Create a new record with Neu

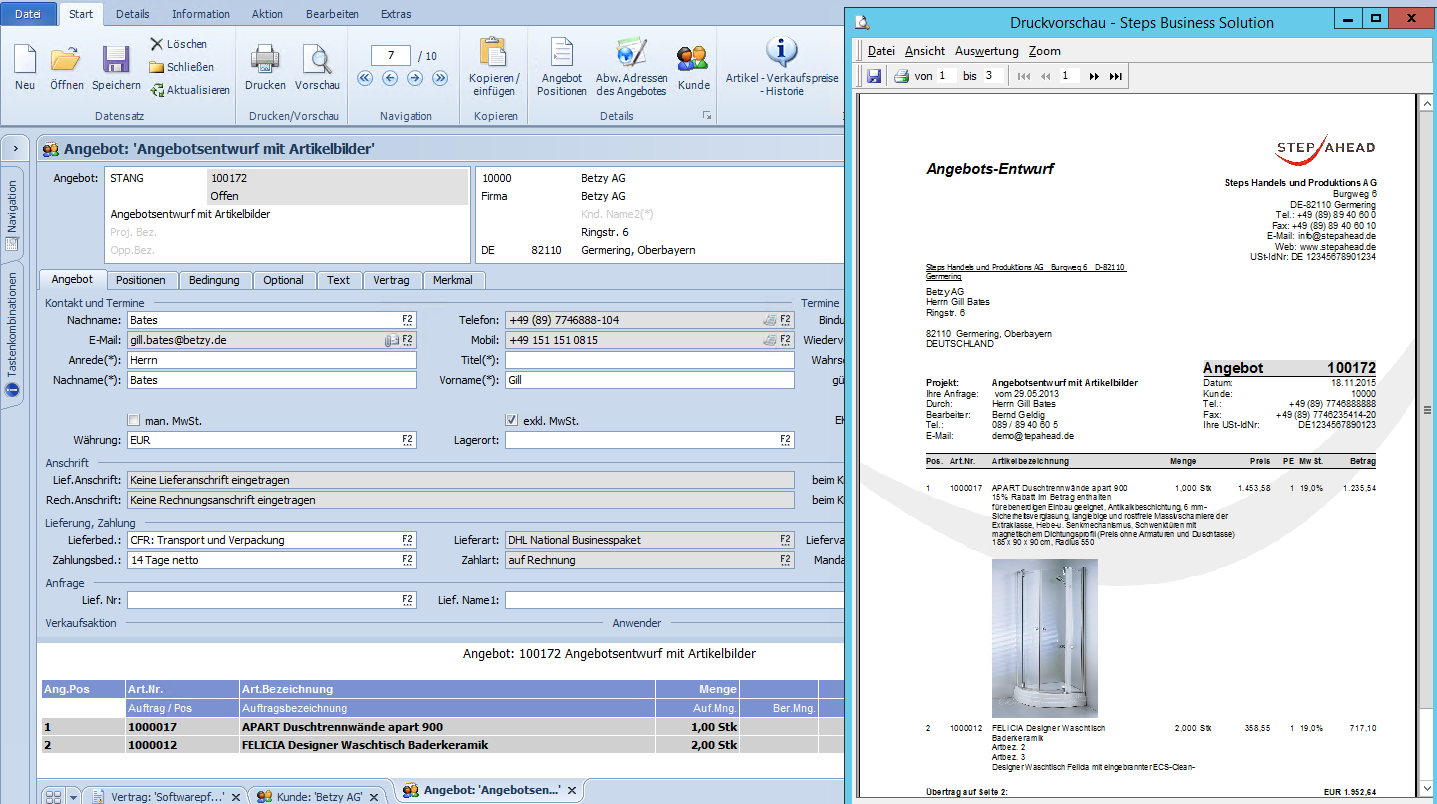[x=25, y=66]
